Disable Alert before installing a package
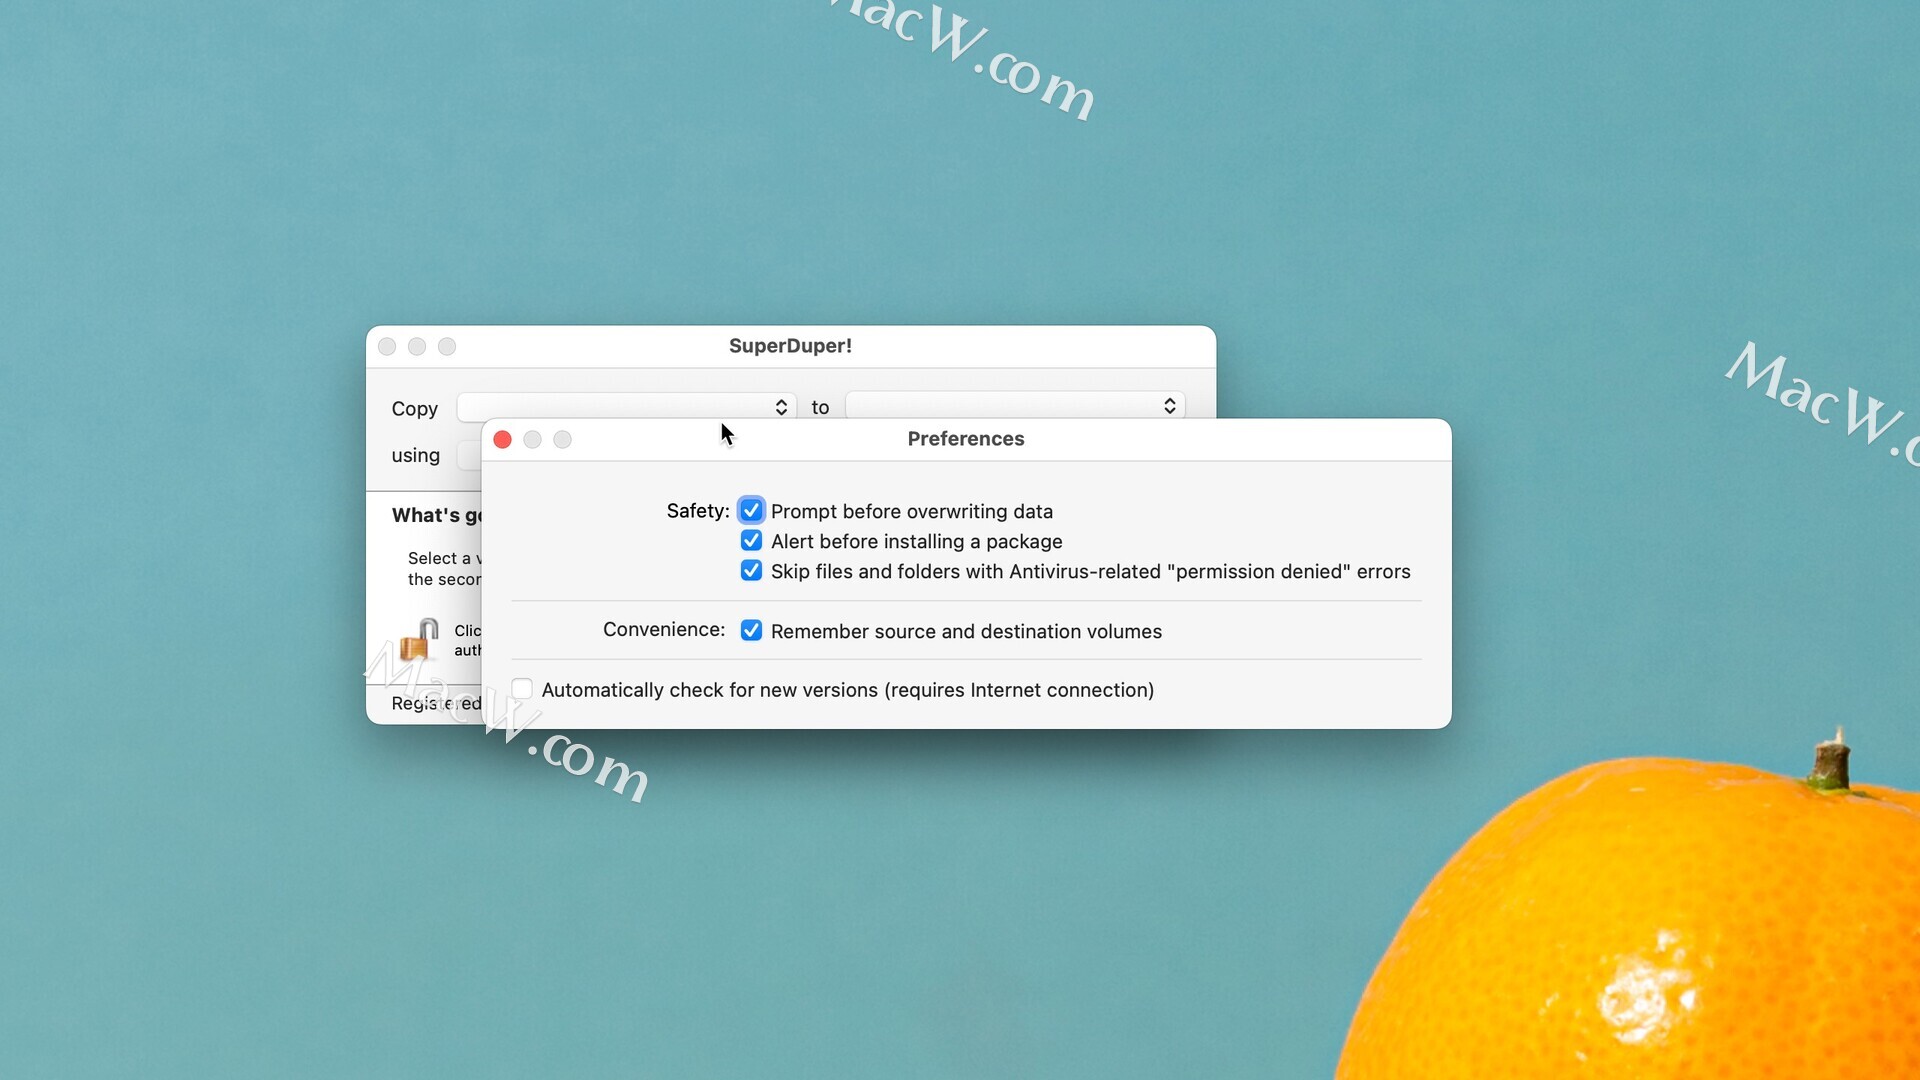The image size is (1920, 1080). click(x=751, y=541)
